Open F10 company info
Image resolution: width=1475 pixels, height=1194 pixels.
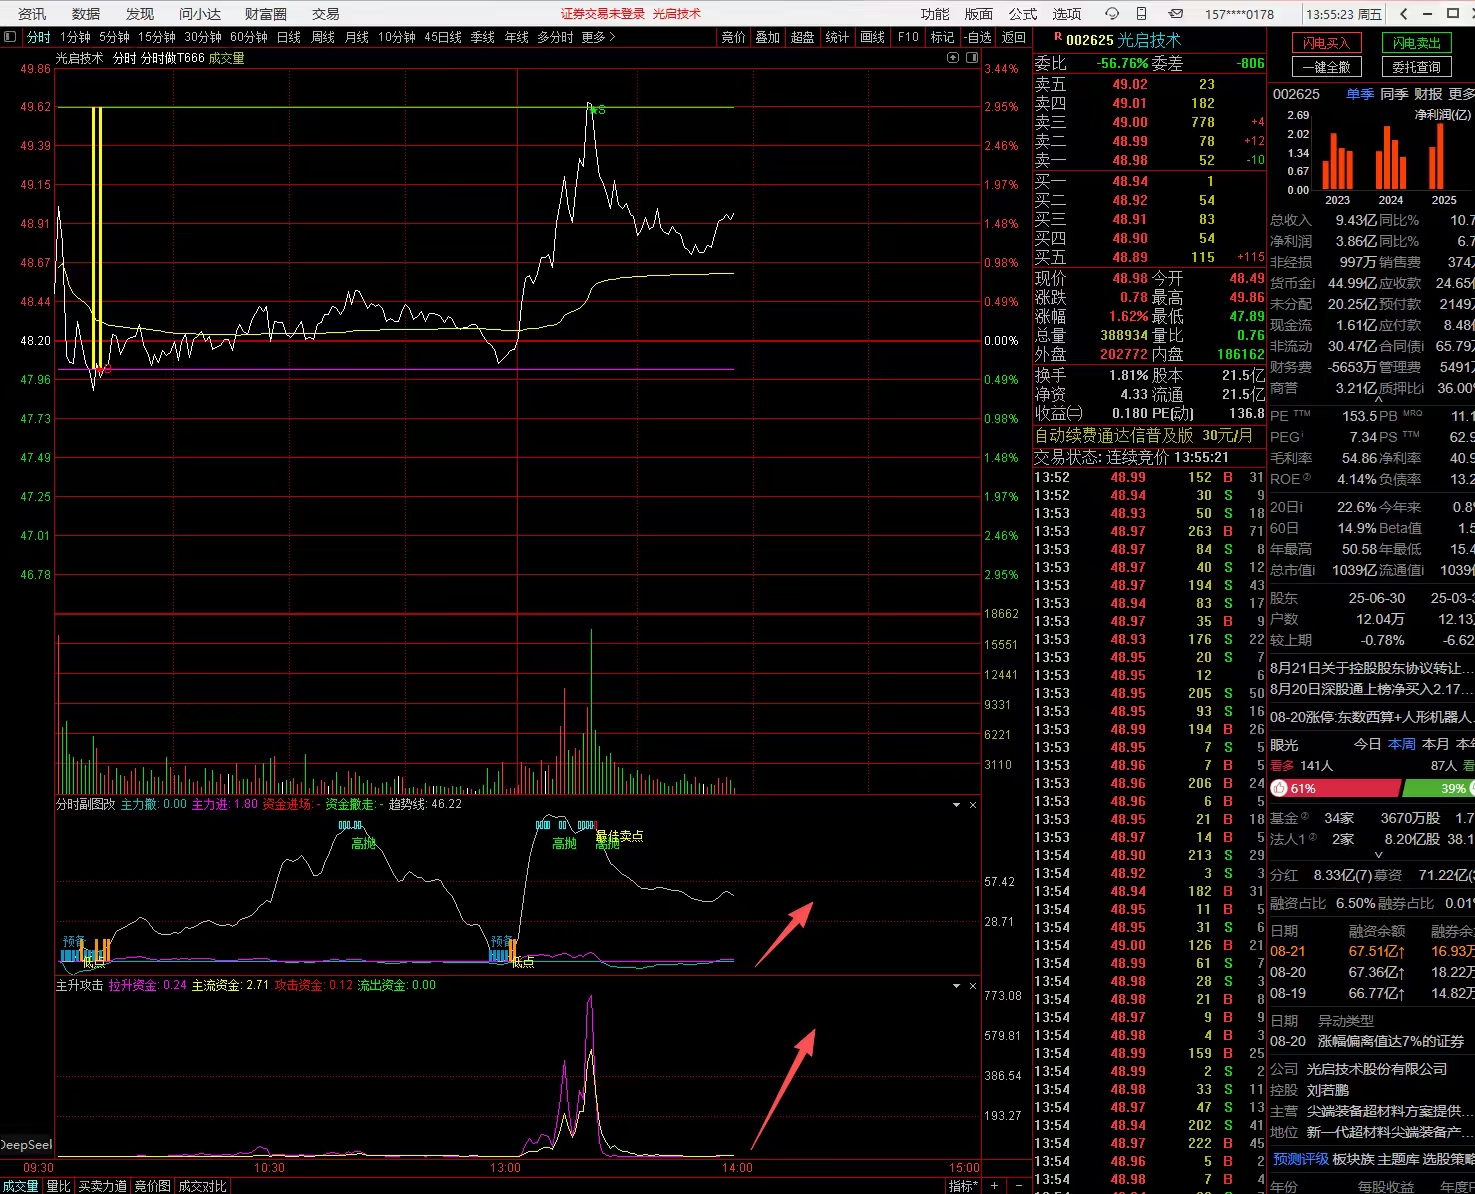click(x=908, y=37)
